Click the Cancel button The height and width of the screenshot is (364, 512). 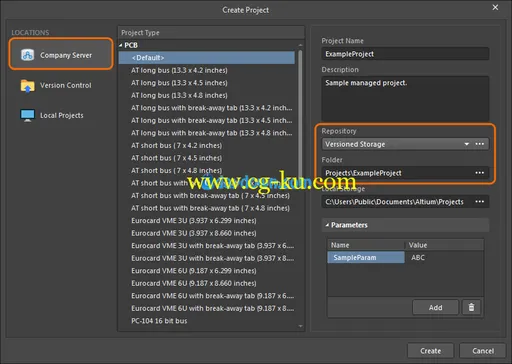click(483, 351)
